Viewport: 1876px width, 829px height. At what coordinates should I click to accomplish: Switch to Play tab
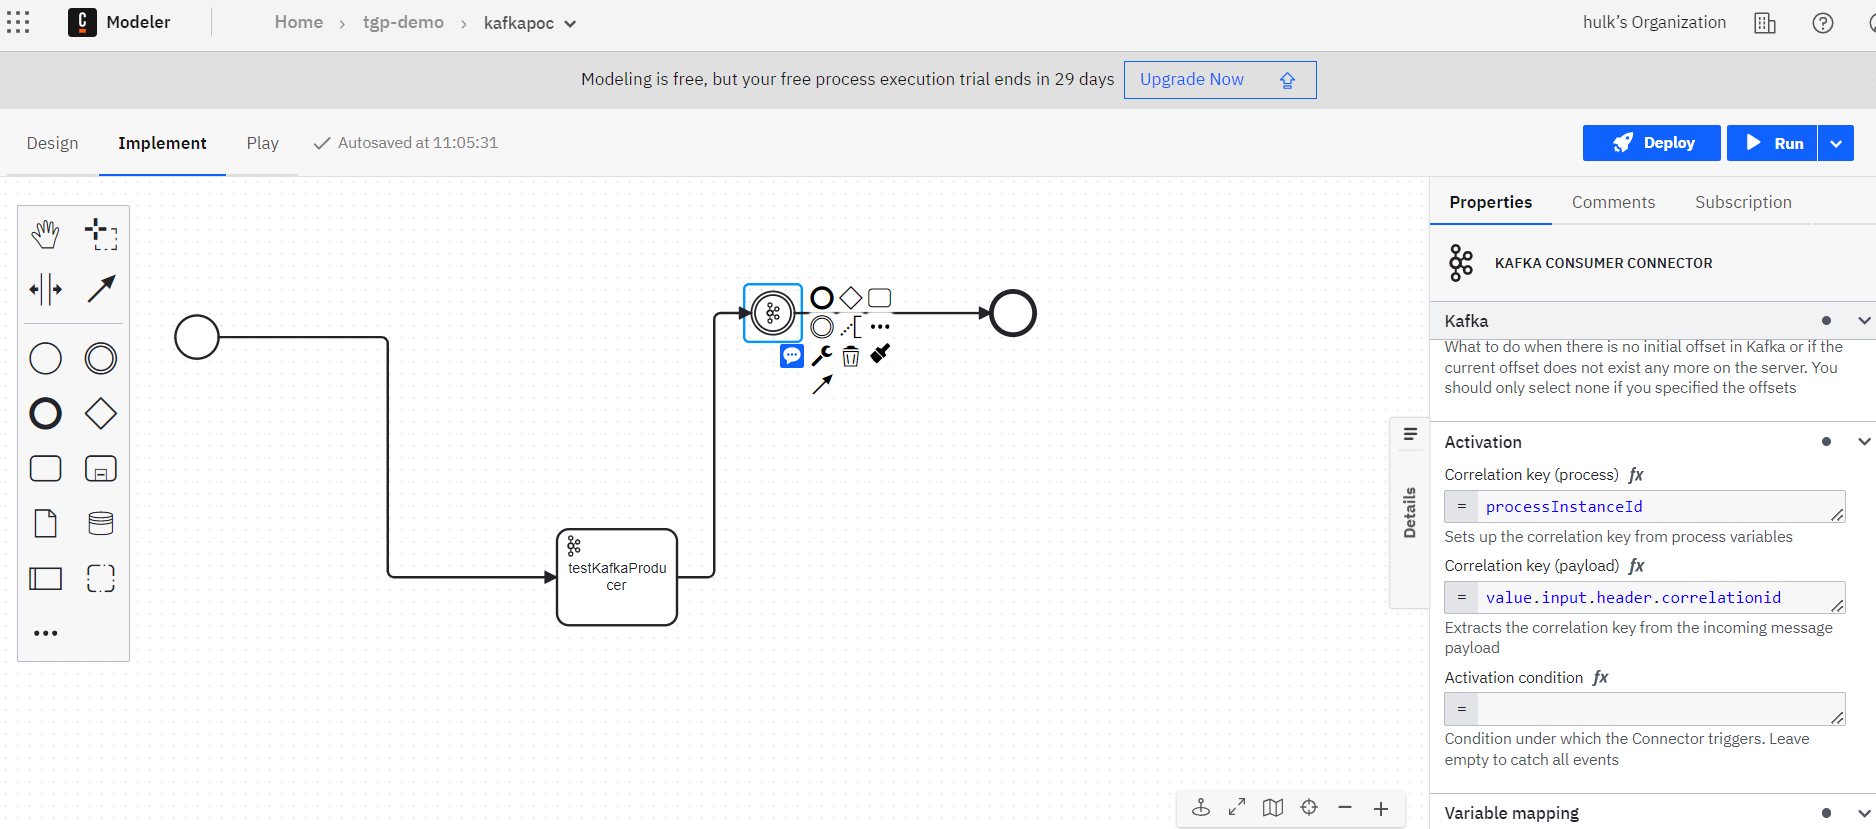coord(263,143)
